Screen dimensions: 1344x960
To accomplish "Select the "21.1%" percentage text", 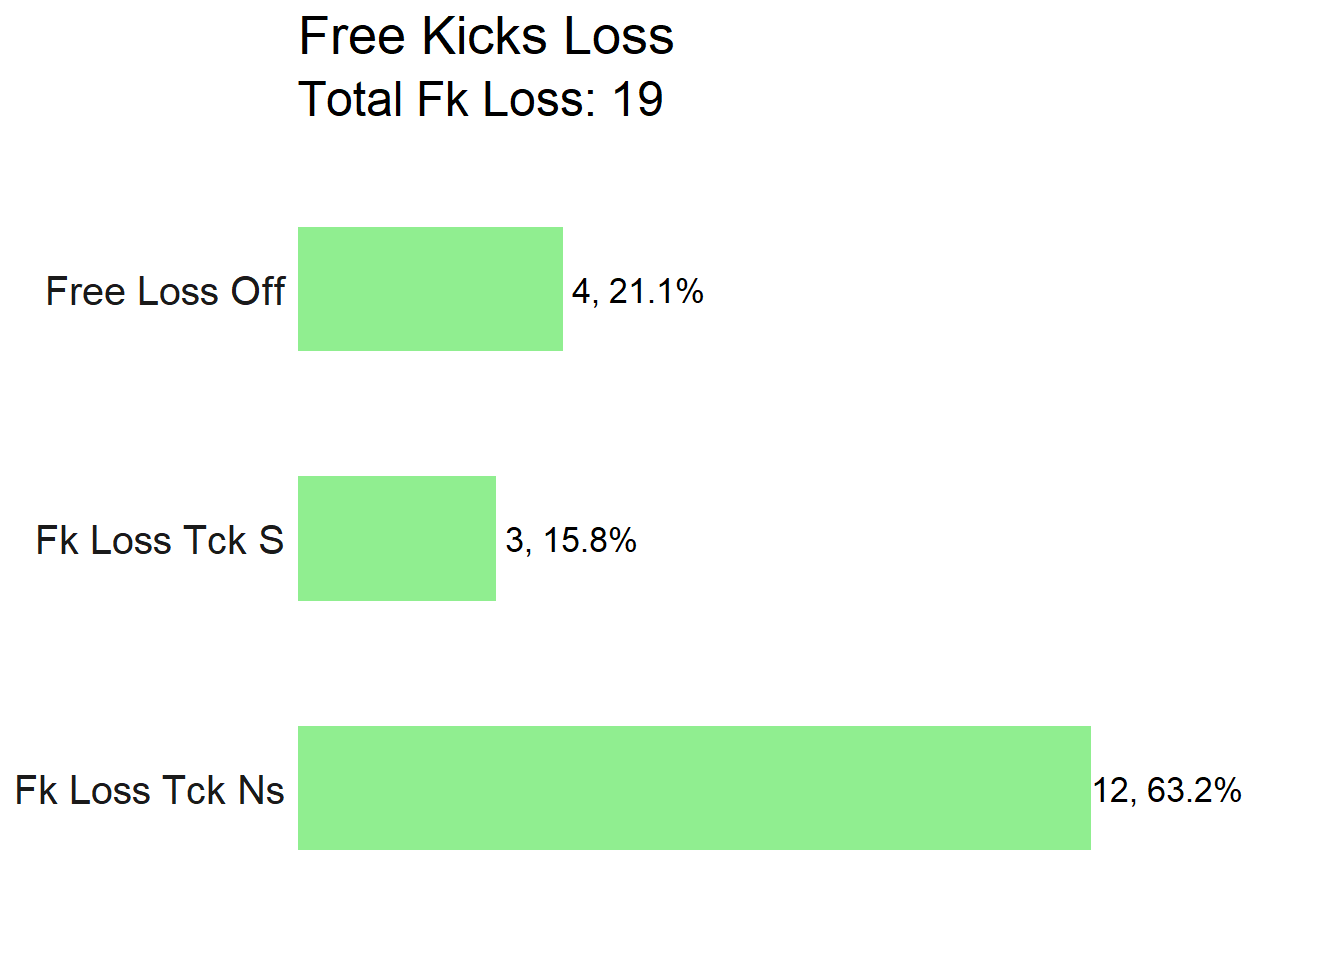I will (656, 291).
